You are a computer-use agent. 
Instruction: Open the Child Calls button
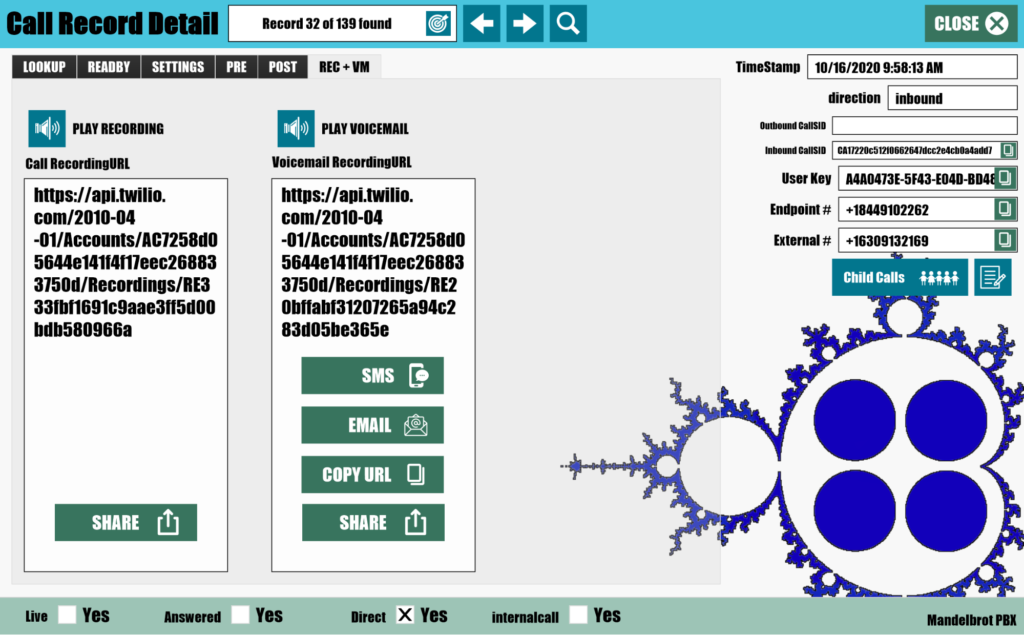[x=900, y=277]
